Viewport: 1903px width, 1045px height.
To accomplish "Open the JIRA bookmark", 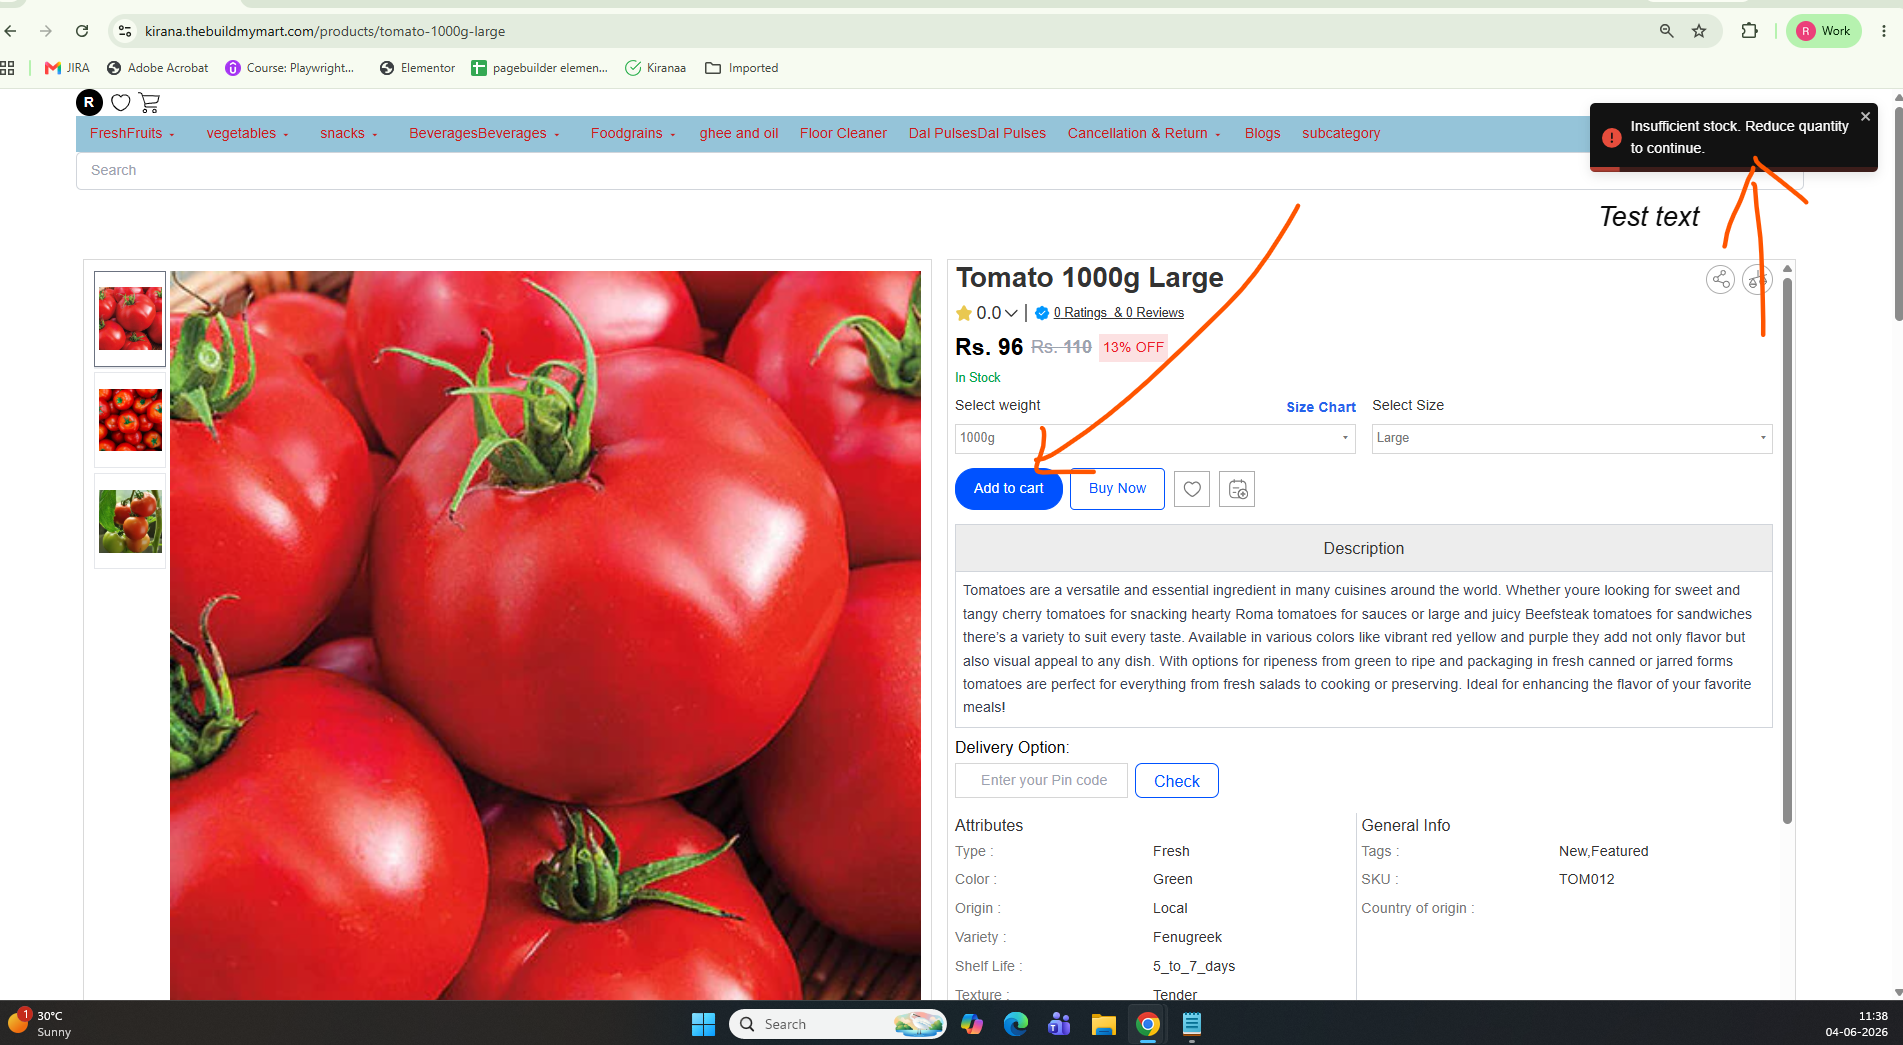I will coord(67,68).
